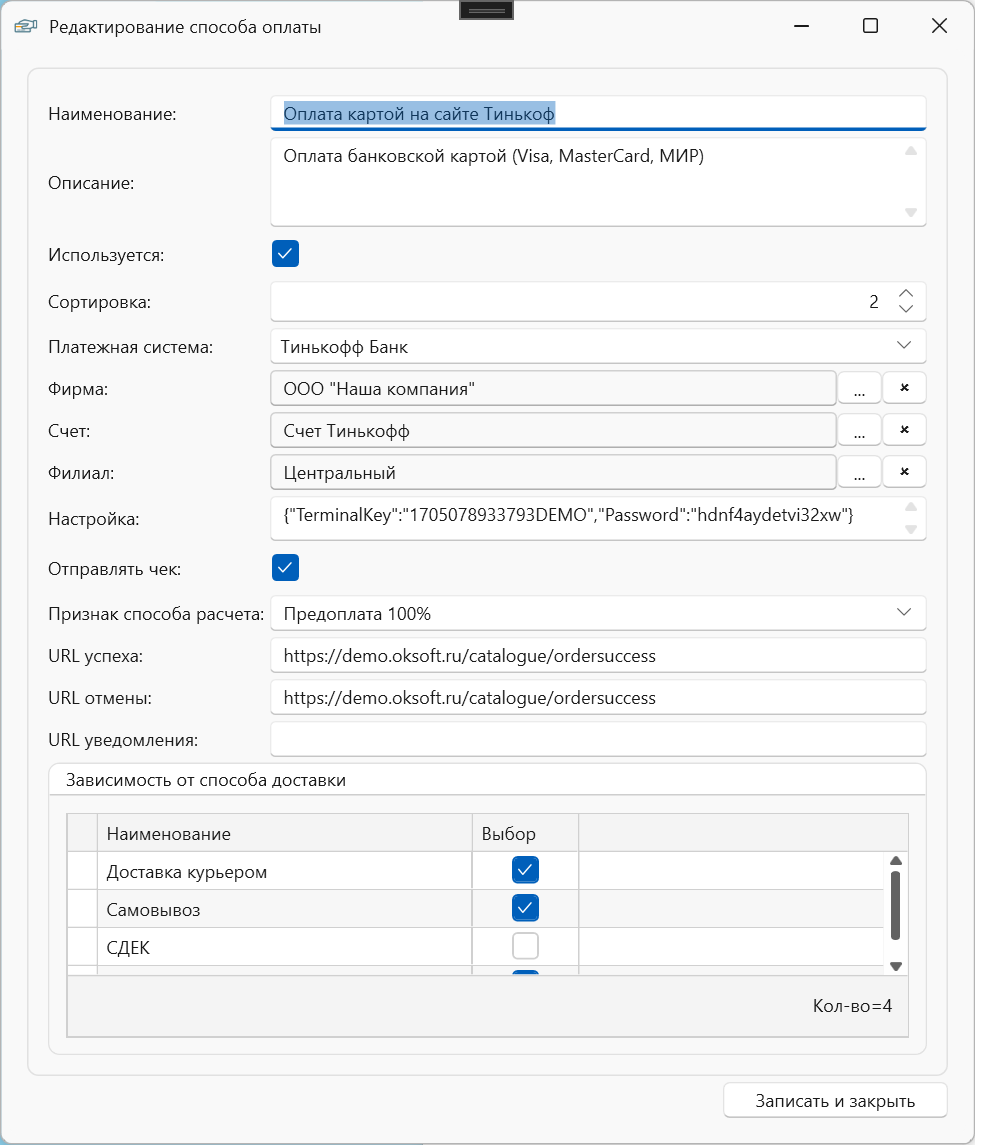
Task: Sort by Наименование column header
Action: click(284, 833)
